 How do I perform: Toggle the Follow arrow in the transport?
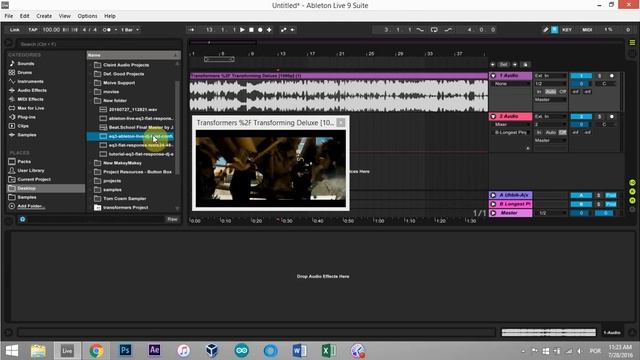[x=191, y=30]
